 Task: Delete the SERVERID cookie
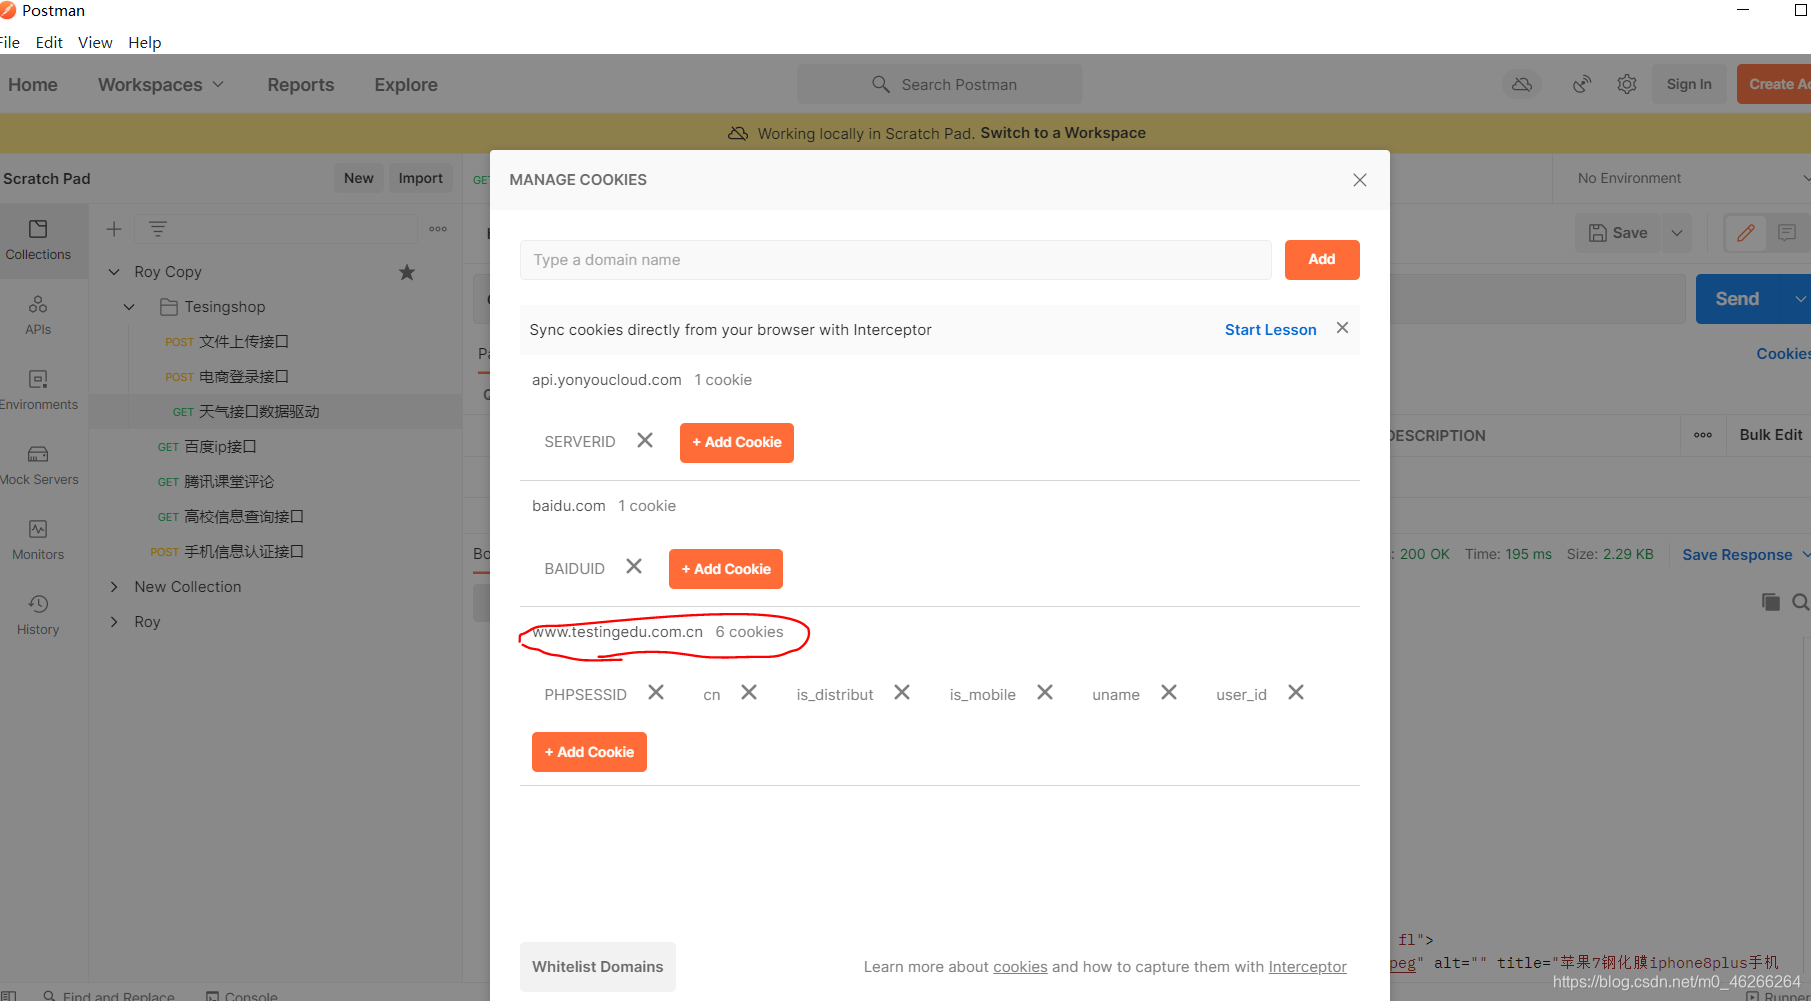click(x=645, y=441)
